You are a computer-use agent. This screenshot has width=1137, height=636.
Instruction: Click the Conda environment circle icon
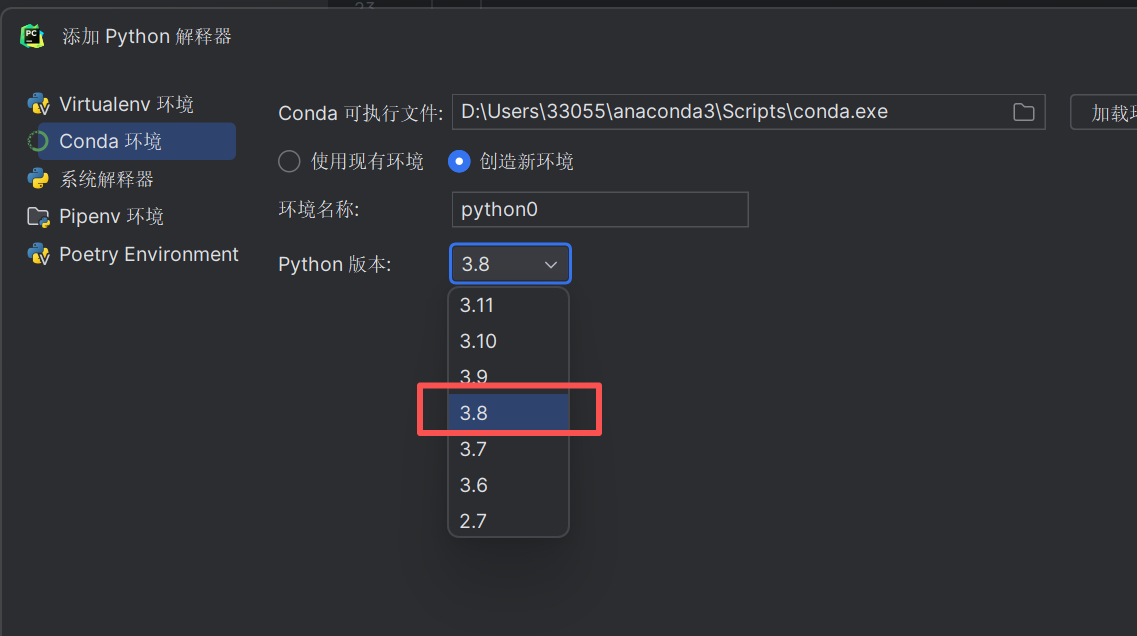coord(38,141)
